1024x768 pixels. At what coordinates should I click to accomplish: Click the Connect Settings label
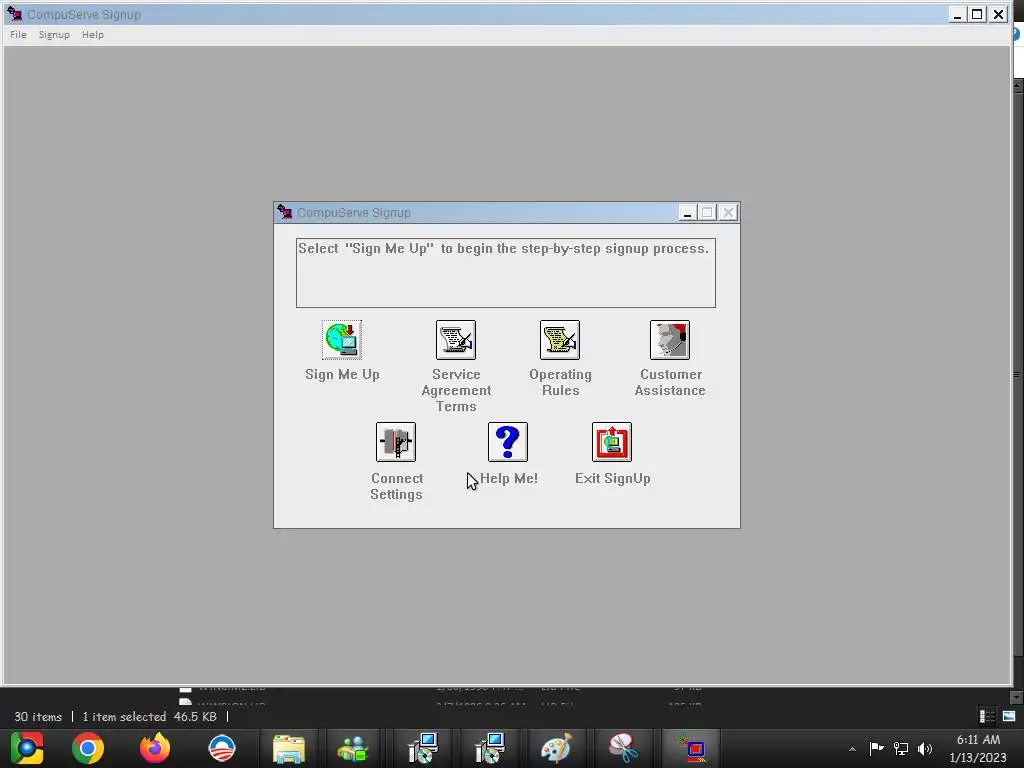[396, 486]
